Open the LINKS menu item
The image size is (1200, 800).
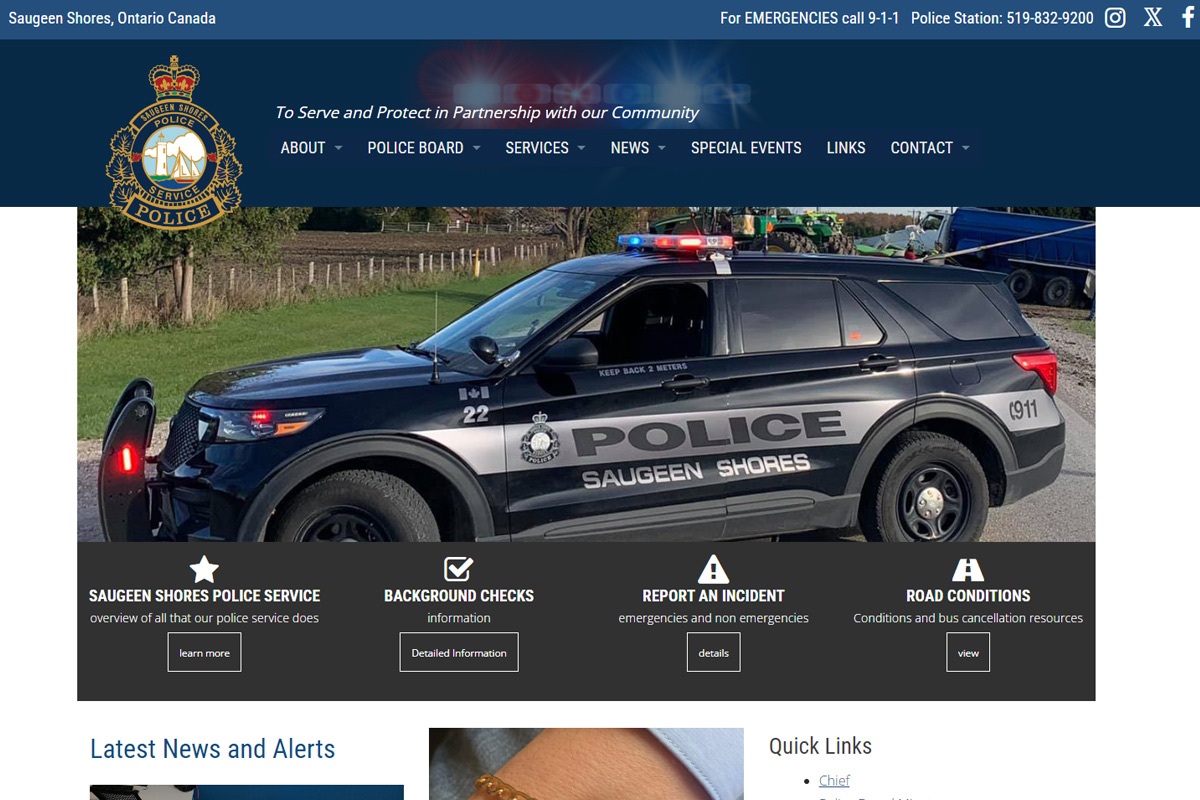pyautogui.click(x=846, y=148)
